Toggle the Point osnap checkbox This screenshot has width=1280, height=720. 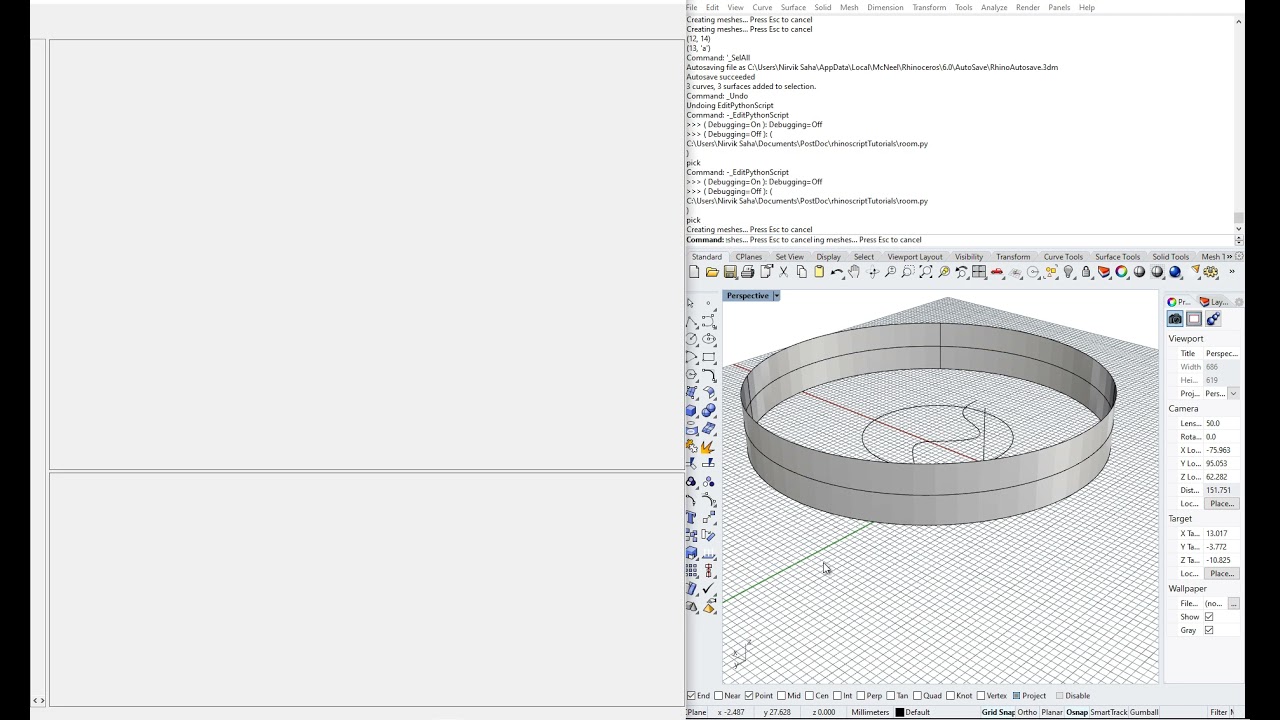click(749, 696)
